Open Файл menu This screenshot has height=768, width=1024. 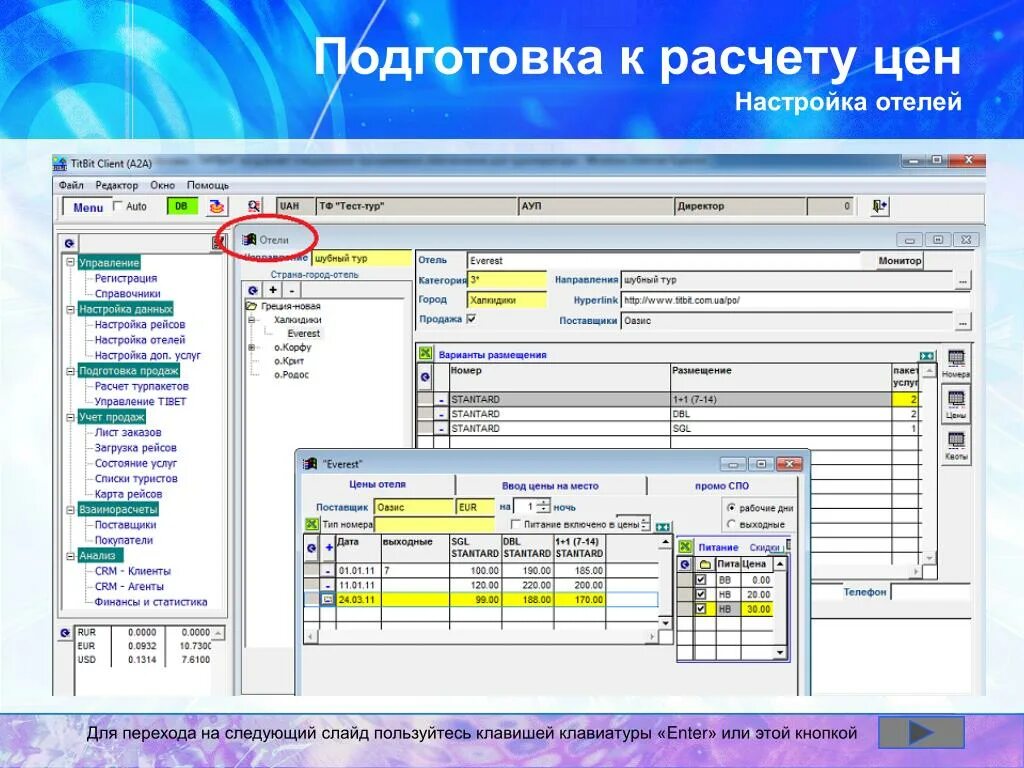71,185
